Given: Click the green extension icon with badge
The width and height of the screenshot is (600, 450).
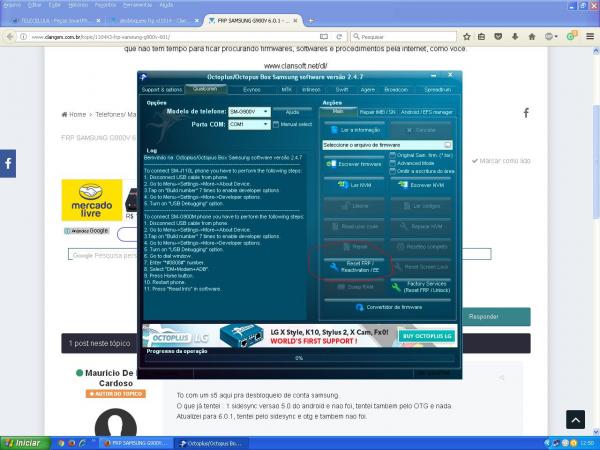Looking at the screenshot, I should click(572, 36).
